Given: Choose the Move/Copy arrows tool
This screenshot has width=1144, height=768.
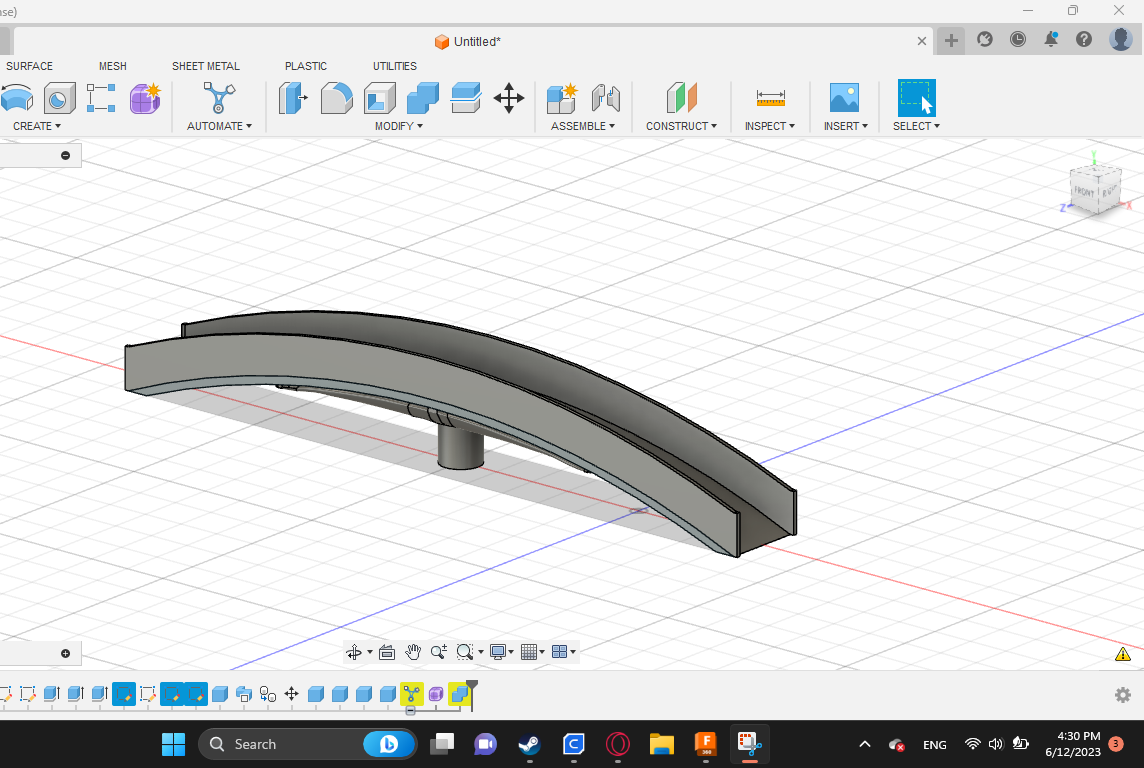Looking at the screenshot, I should pyautogui.click(x=509, y=98).
